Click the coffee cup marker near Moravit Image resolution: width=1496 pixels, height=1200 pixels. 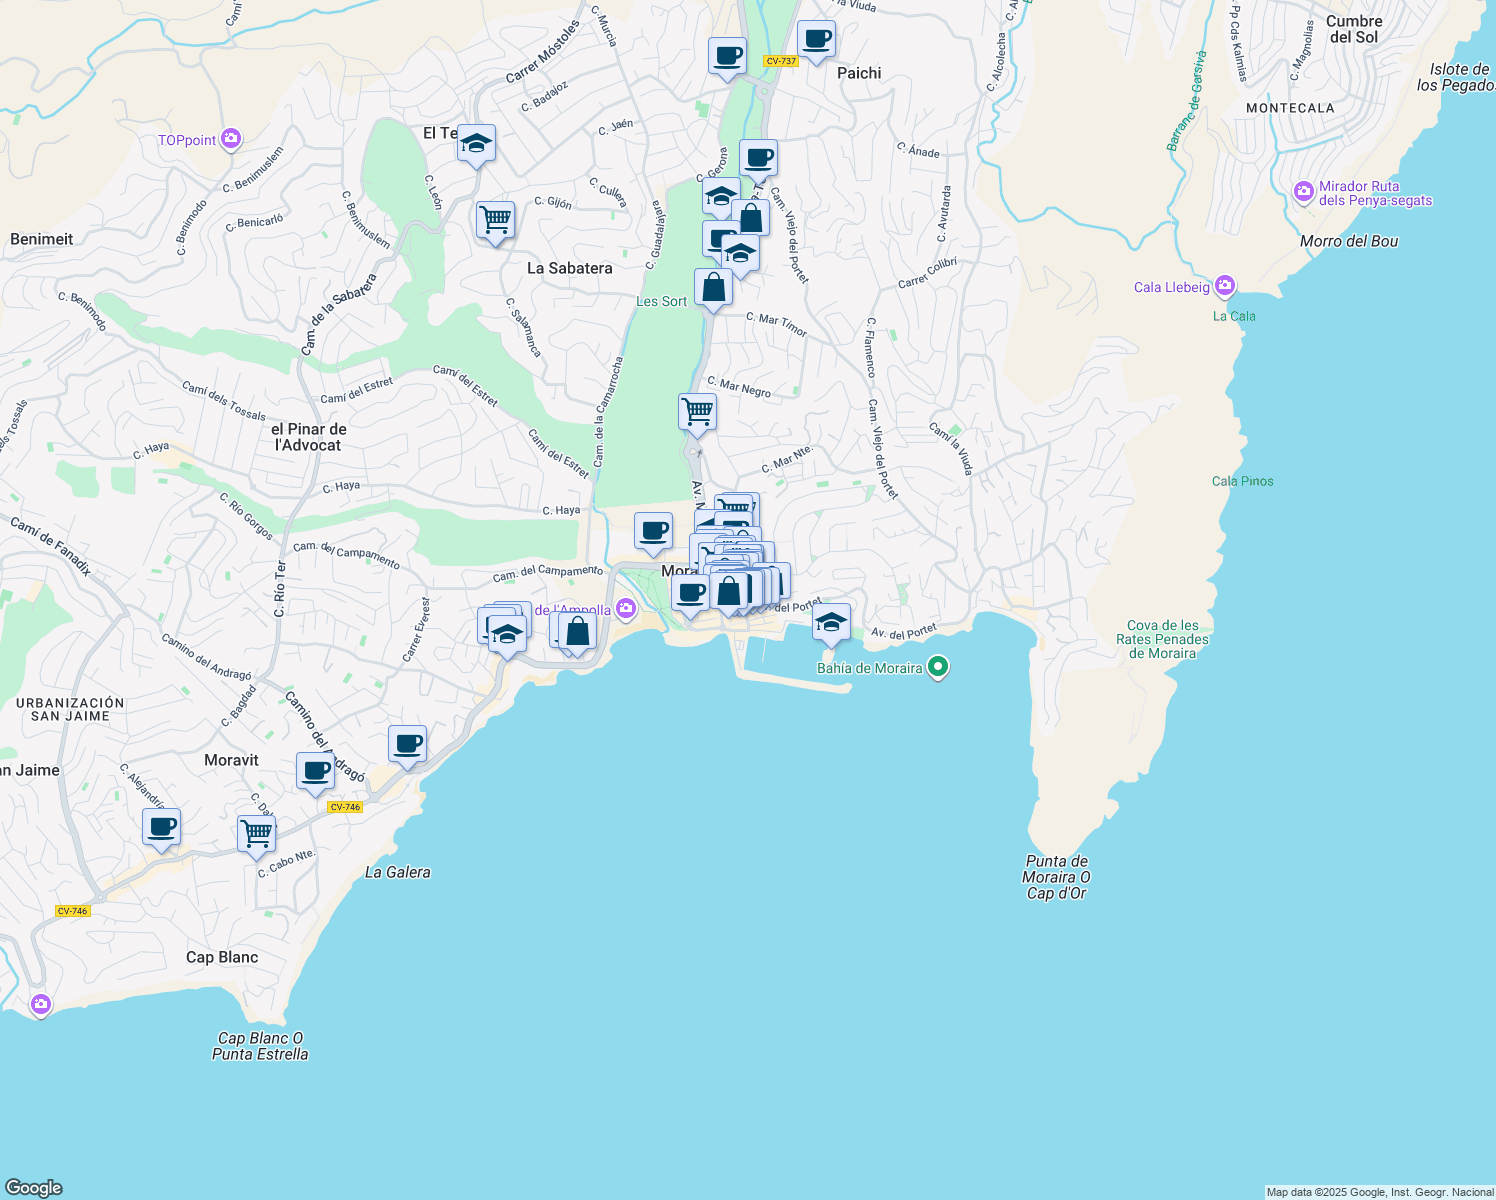(315, 770)
